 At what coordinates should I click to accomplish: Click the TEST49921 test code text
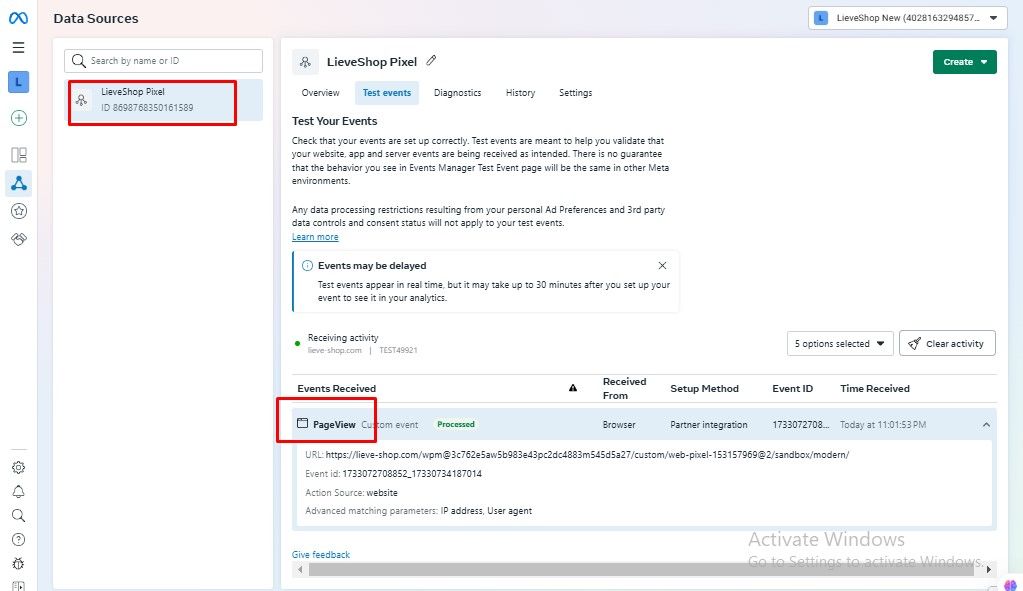[x=398, y=350]
